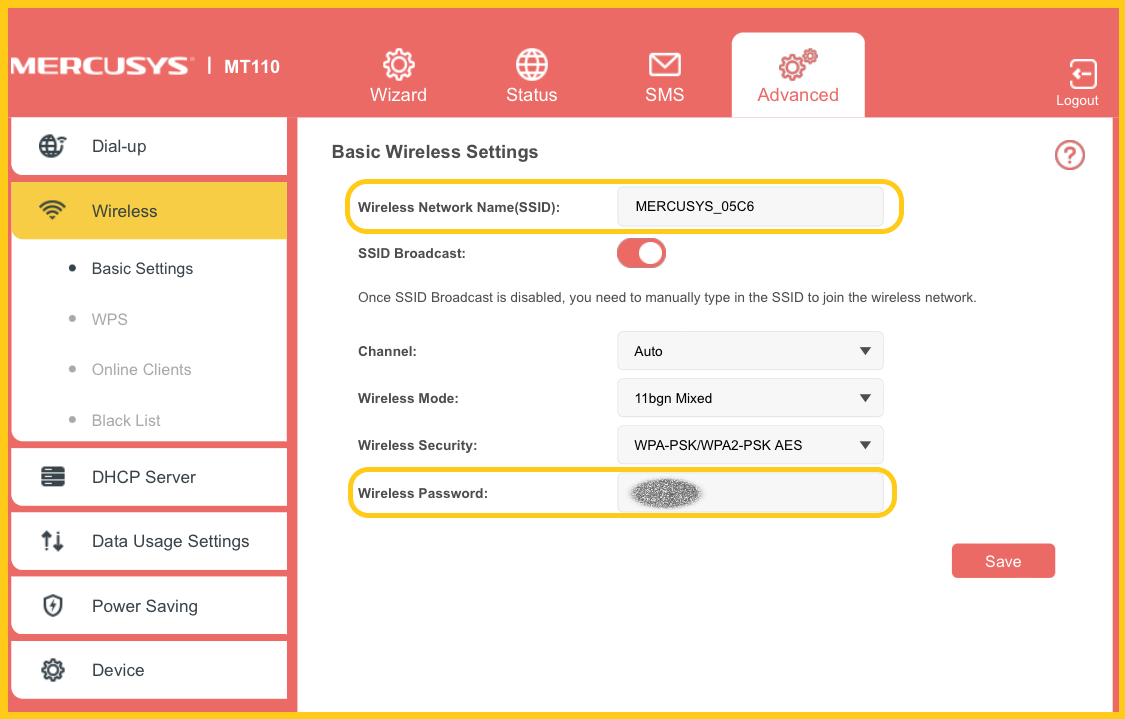Click the Dial-up globe icon
Image resolution: width=1125 pixels, height=719 pixels.
tap(52, 146)
